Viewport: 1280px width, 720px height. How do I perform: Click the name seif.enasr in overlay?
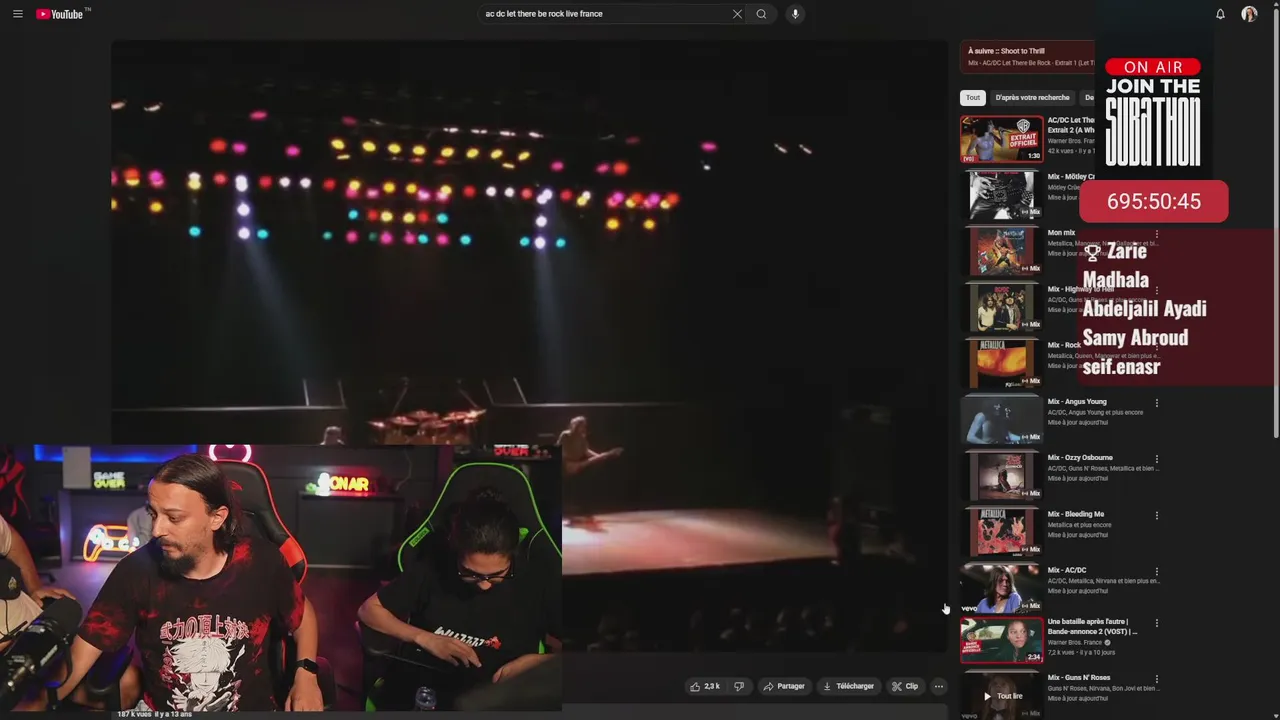(x=1121, y=367)
